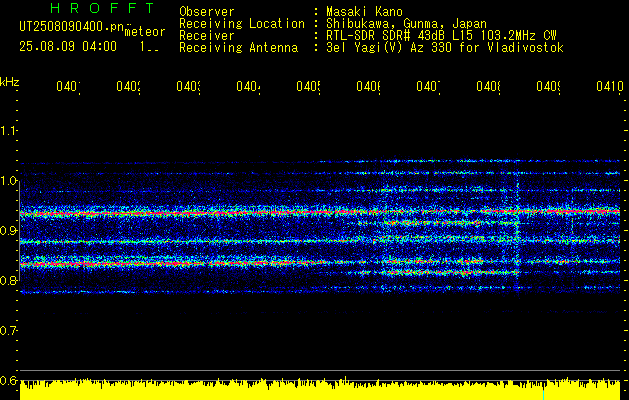Click the 0403 time marker
This screenshot has height=400, width=629.
(188, 87)
